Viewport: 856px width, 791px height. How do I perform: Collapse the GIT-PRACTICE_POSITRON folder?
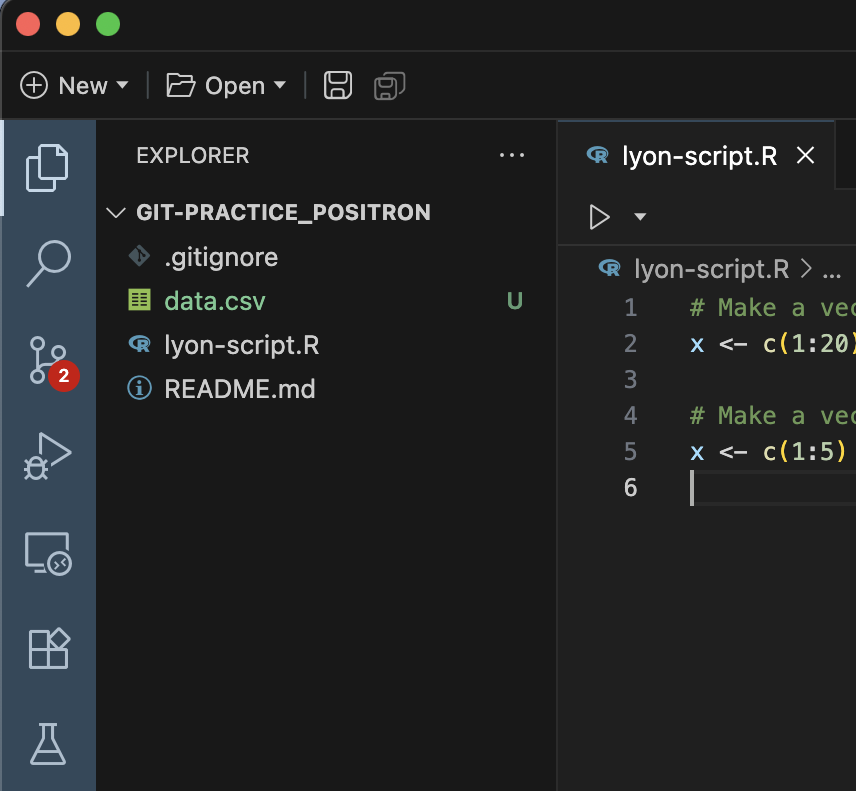click(x=115, y=212)
